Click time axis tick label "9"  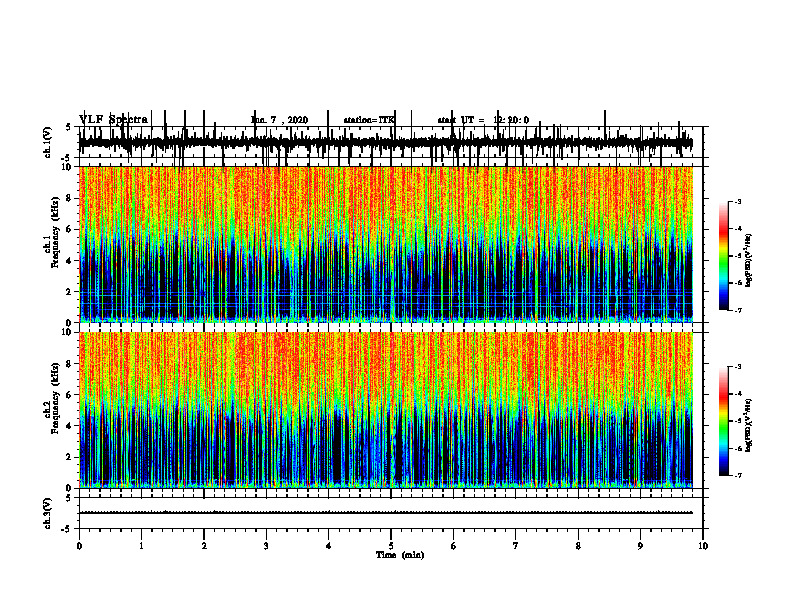pyautogui.click(x=640, y=546)
